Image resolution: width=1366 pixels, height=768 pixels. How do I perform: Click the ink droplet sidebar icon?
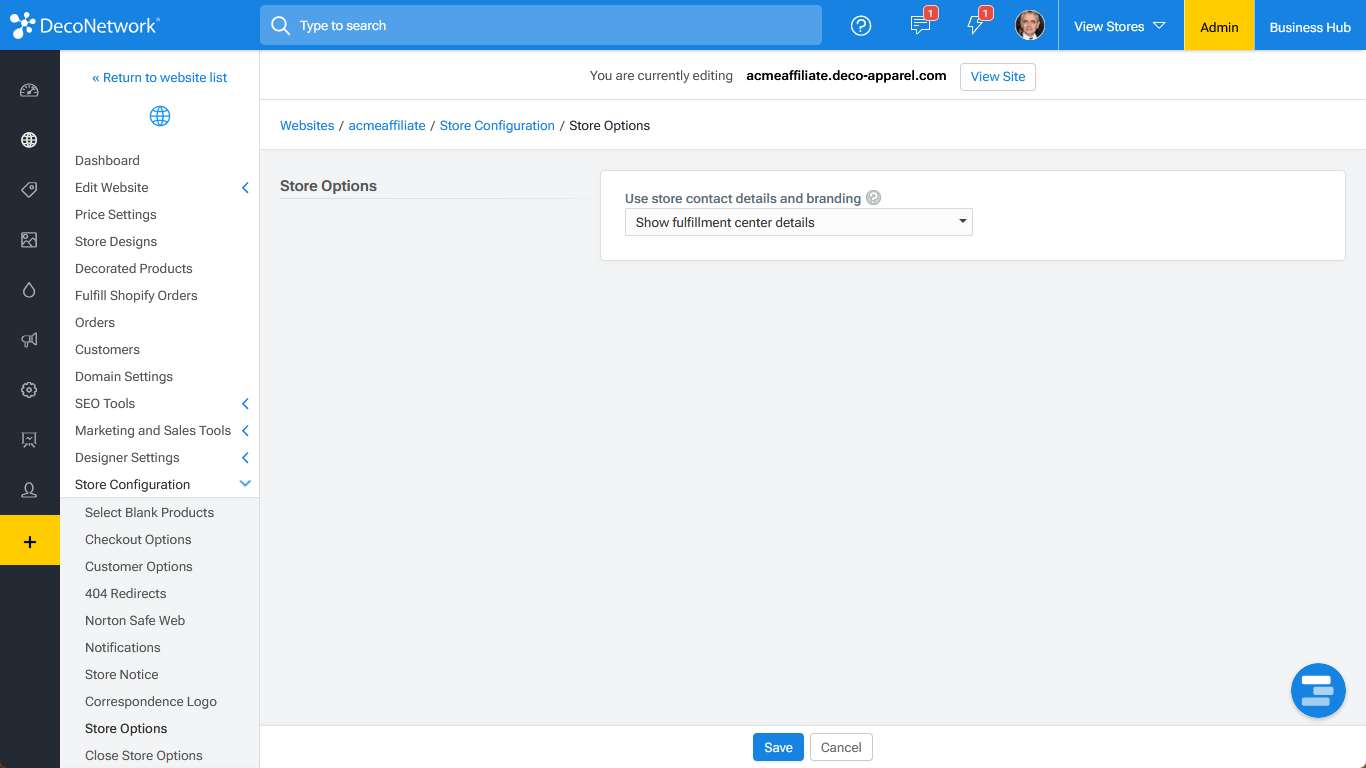point(29,290)
